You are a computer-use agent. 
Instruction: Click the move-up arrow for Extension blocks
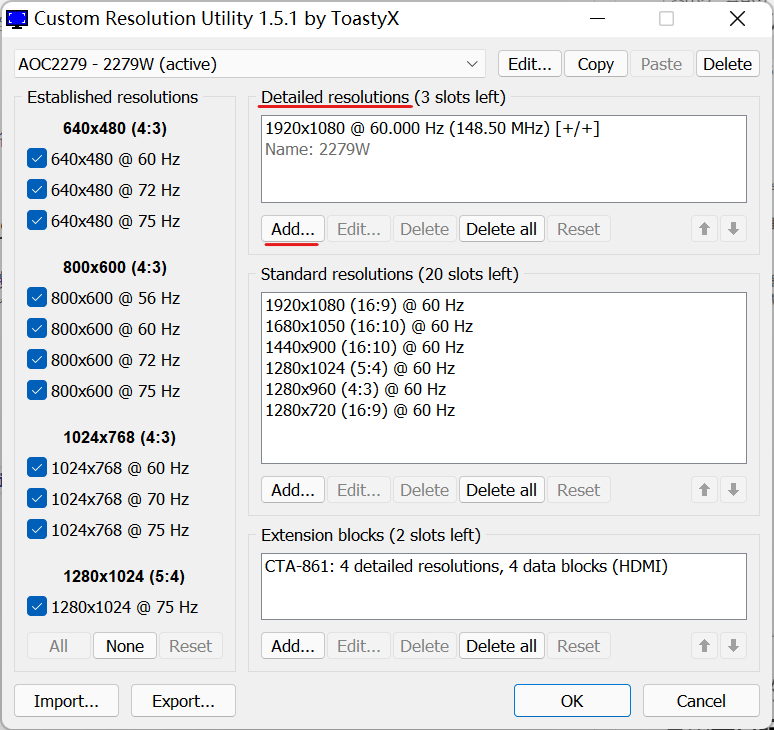click(x=705, y=646)
